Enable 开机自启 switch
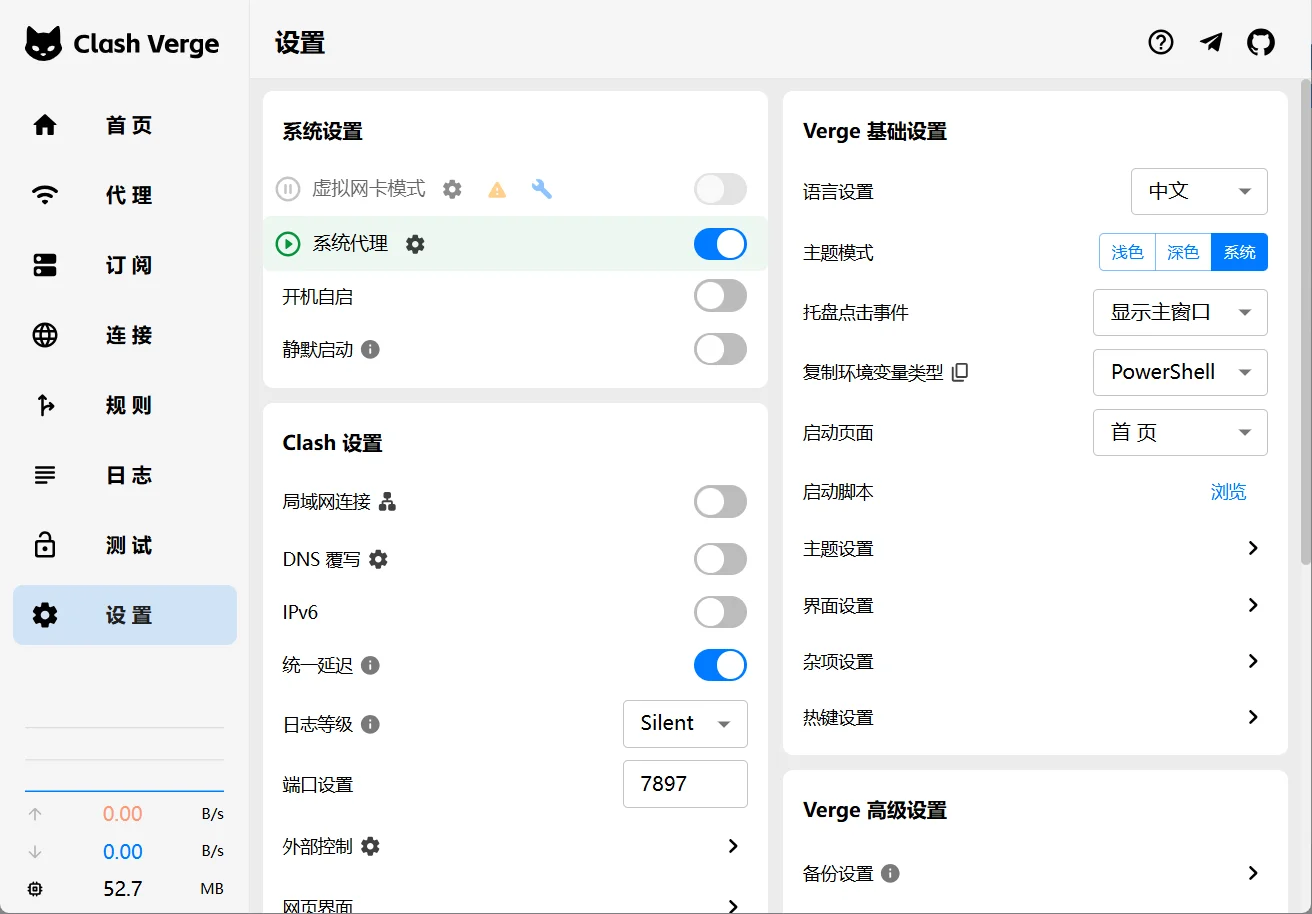 point(720,296)
